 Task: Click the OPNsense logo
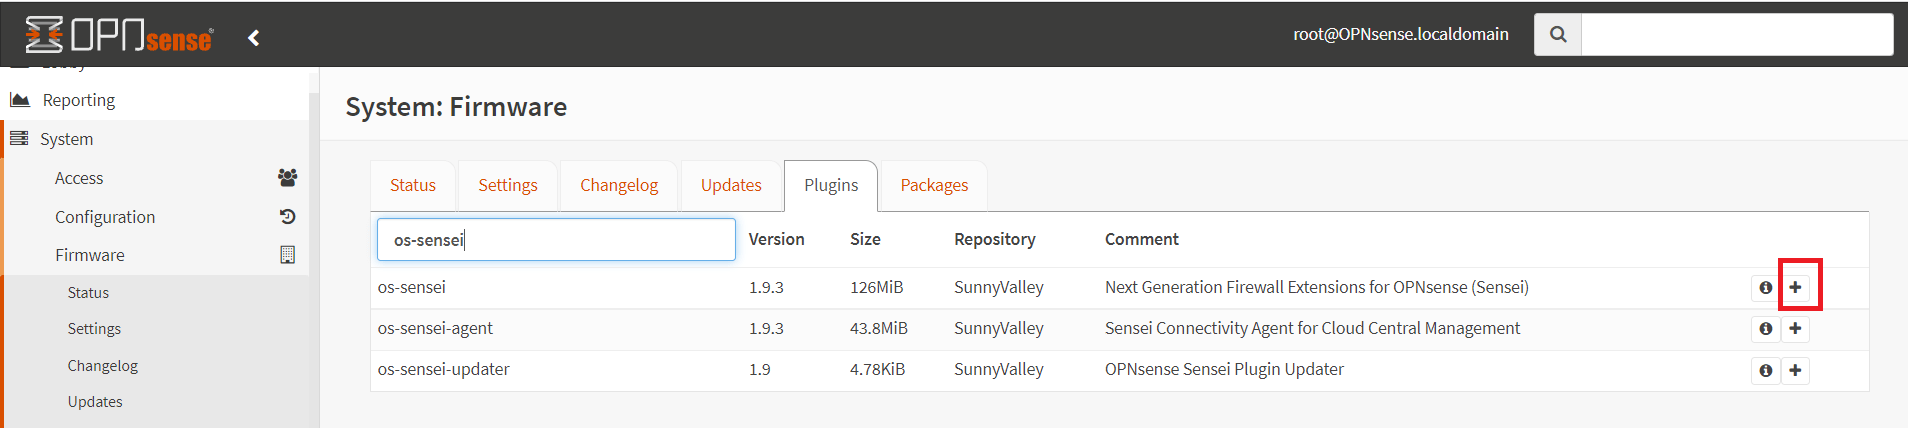pos(119,35)
